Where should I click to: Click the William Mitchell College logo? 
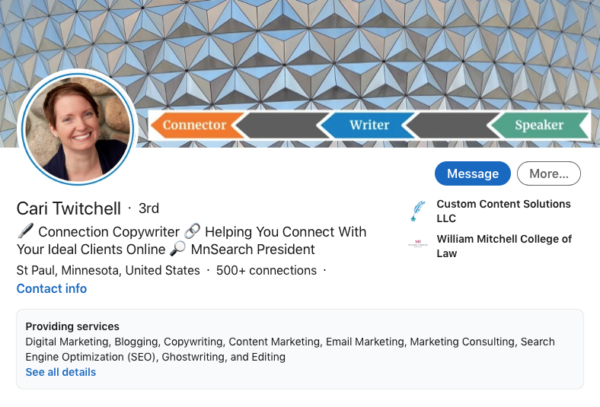pos(418,244)
